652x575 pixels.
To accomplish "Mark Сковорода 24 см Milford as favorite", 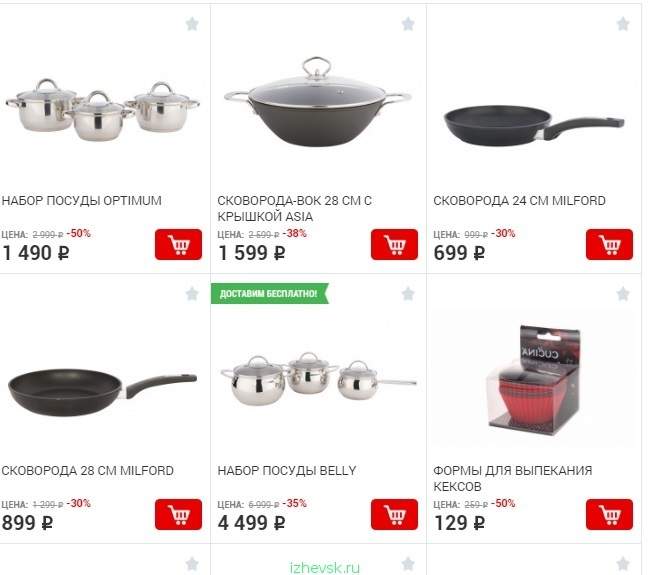I will click(622, 24).
